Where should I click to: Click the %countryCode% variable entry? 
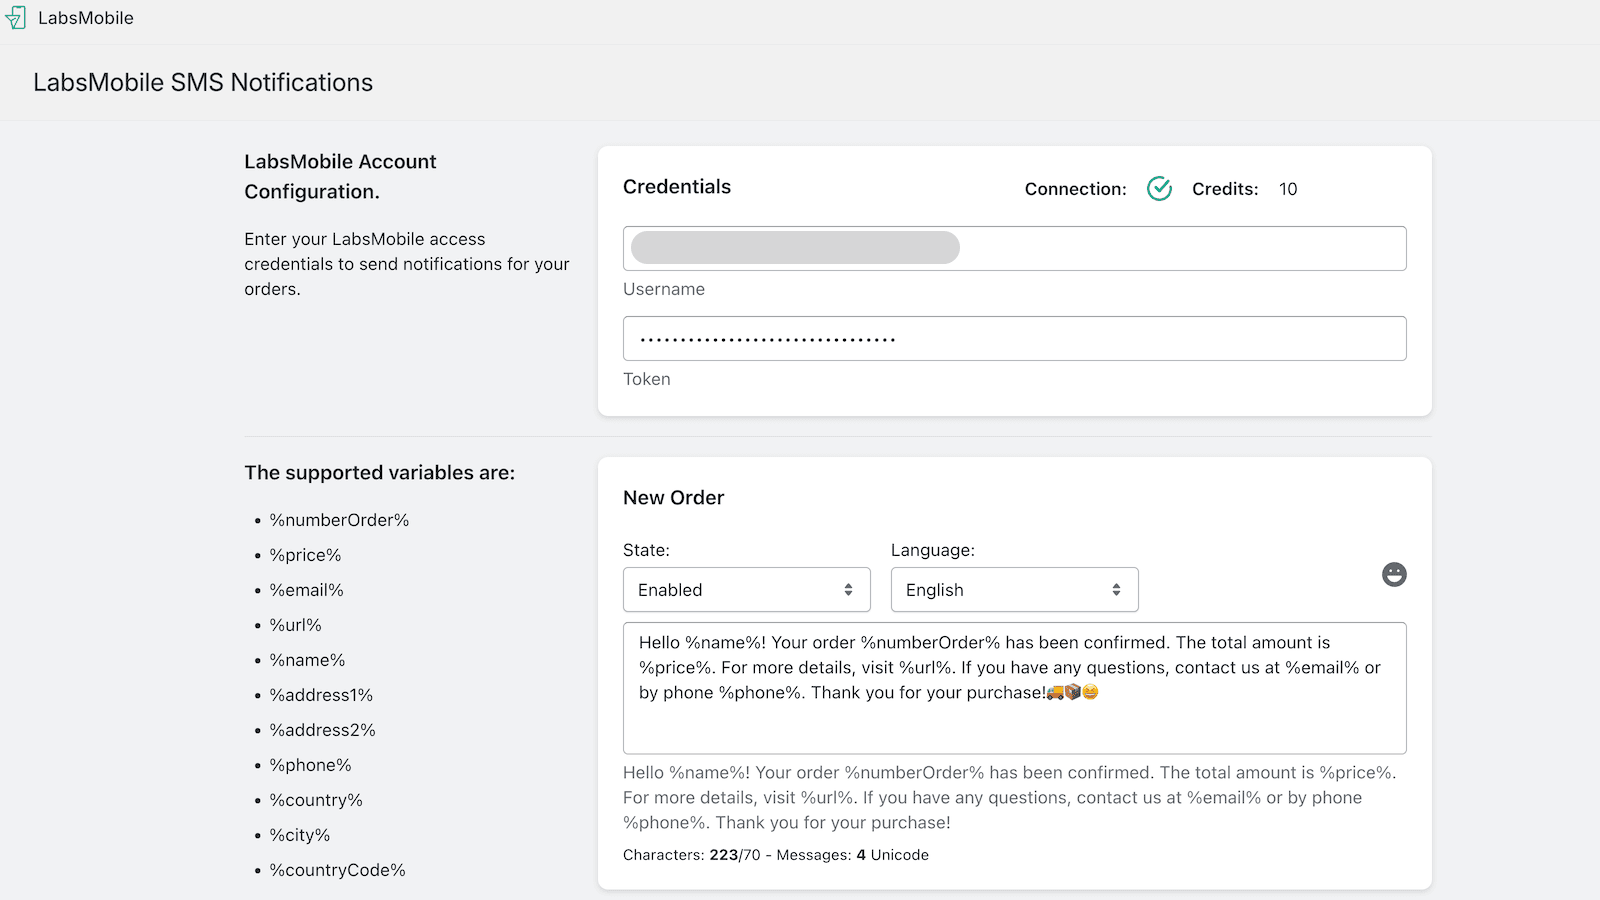coord(337,870)
